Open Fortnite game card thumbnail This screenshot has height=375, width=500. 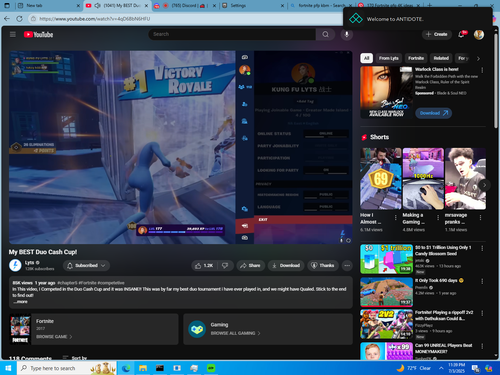pyautogui.click(x=20, y=329)
